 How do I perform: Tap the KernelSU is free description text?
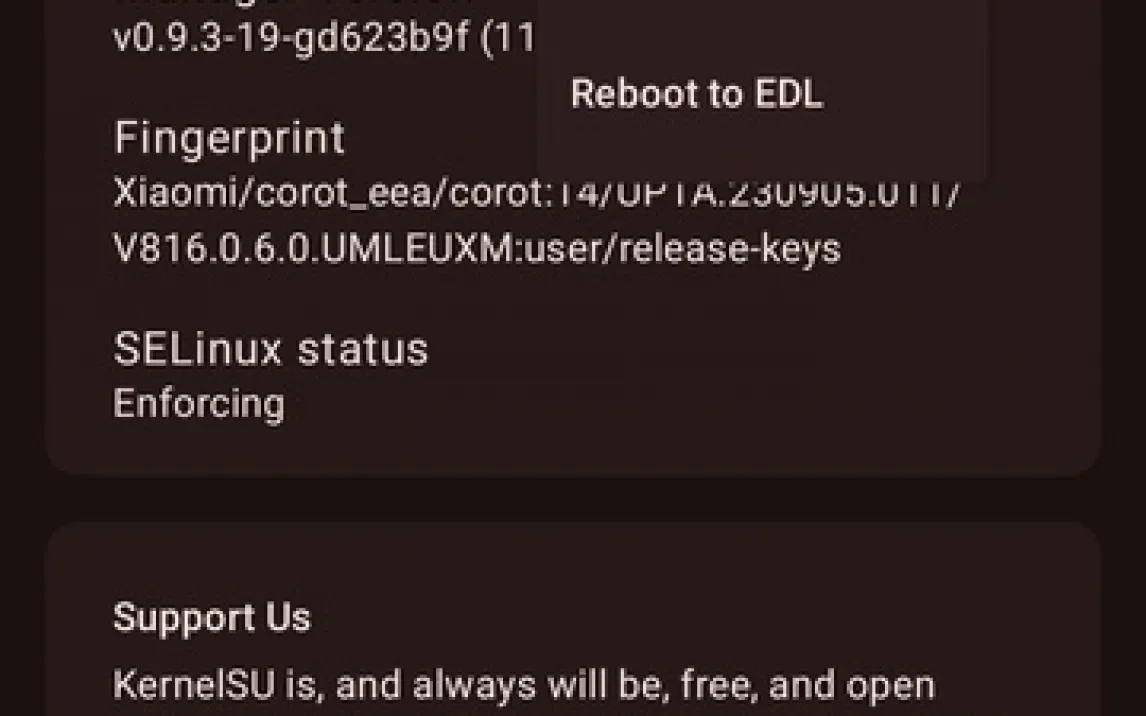(x=524, y=685)
